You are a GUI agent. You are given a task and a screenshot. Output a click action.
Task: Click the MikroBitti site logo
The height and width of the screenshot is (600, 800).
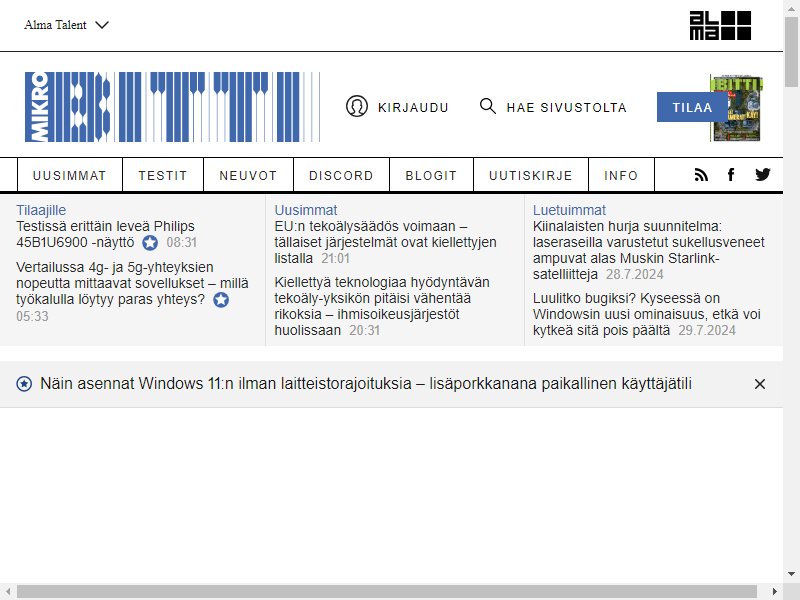tap(172, 107)
